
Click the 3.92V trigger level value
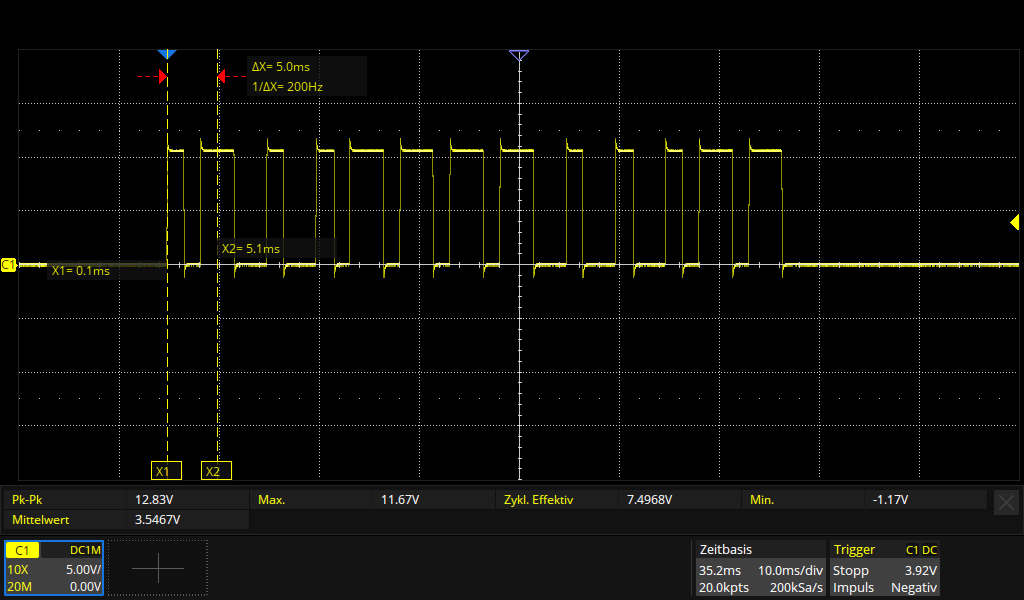[921, 570]
